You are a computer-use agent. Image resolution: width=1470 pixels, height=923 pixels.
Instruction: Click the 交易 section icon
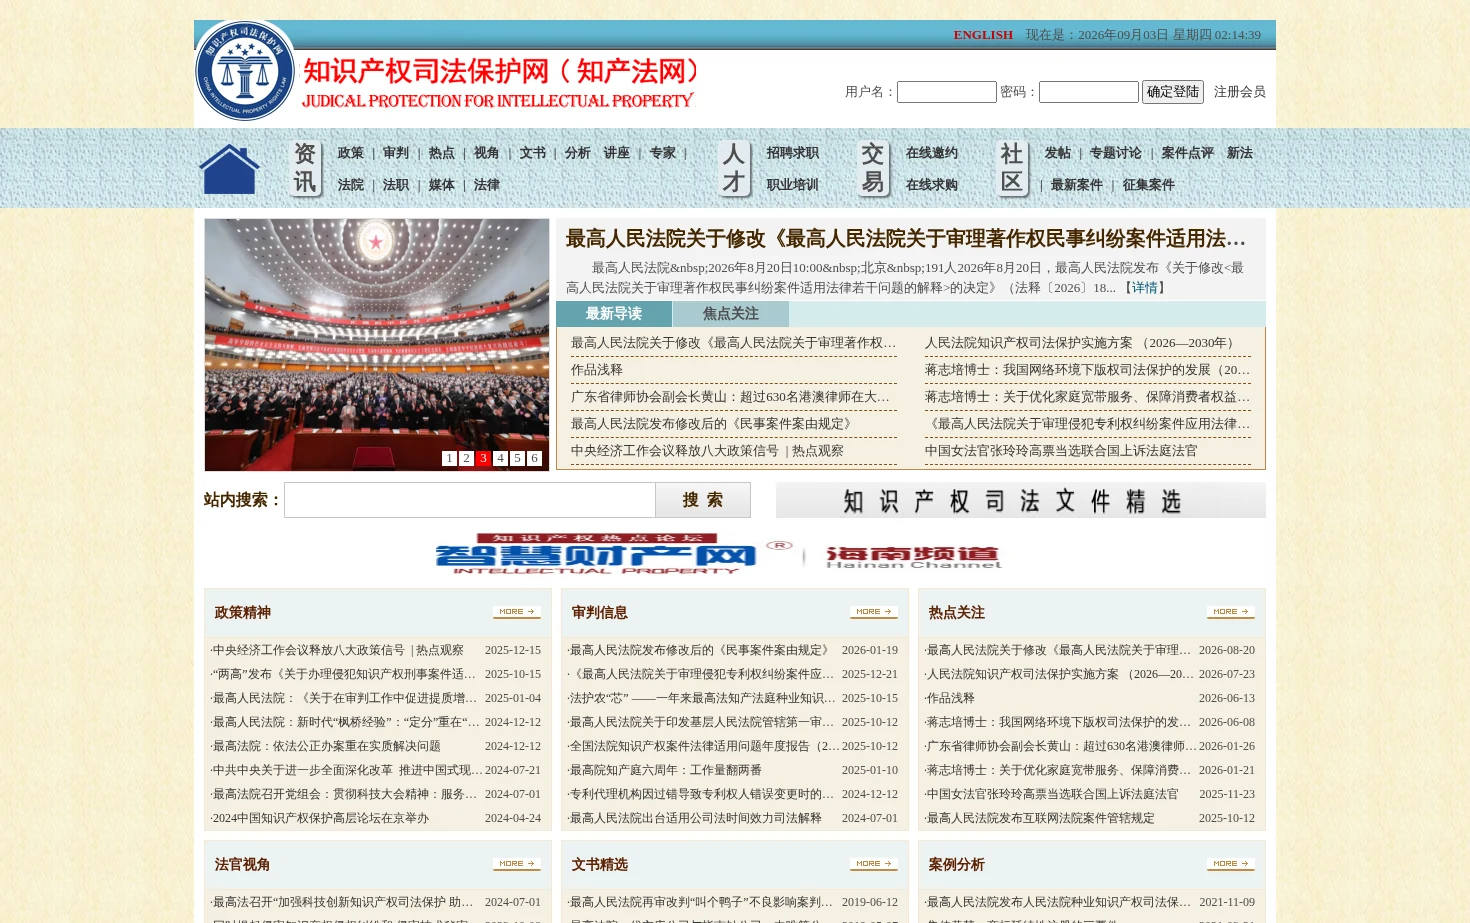click(873, 168)
